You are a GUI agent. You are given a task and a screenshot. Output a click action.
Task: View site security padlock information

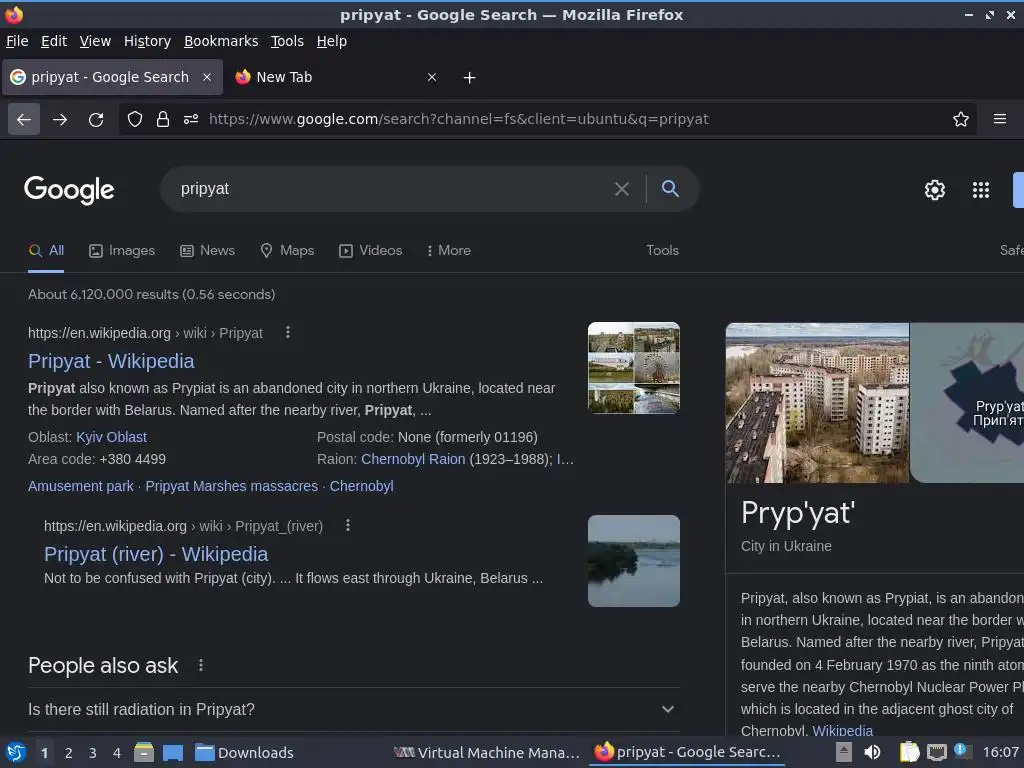[x=163, y=120]
